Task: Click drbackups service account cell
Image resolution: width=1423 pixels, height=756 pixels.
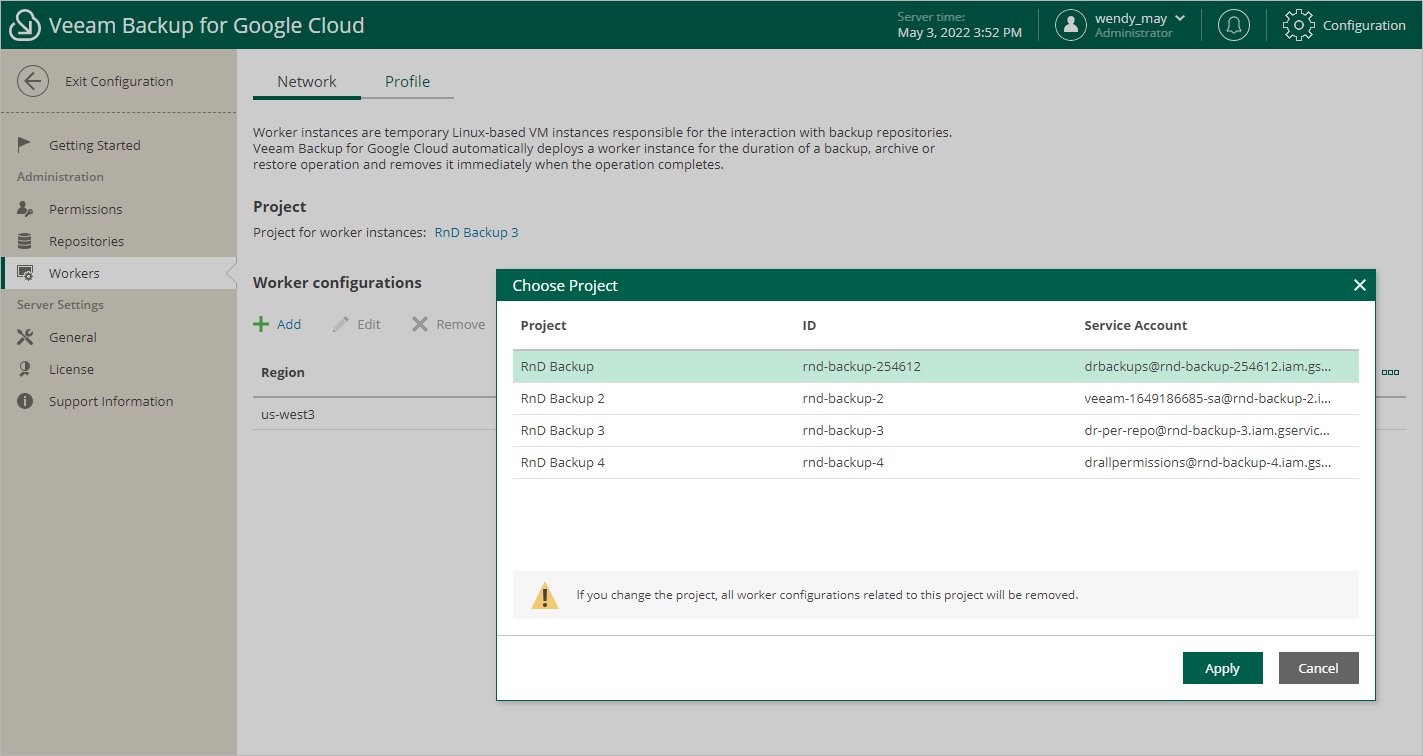Action: (x=1207, y=366)
